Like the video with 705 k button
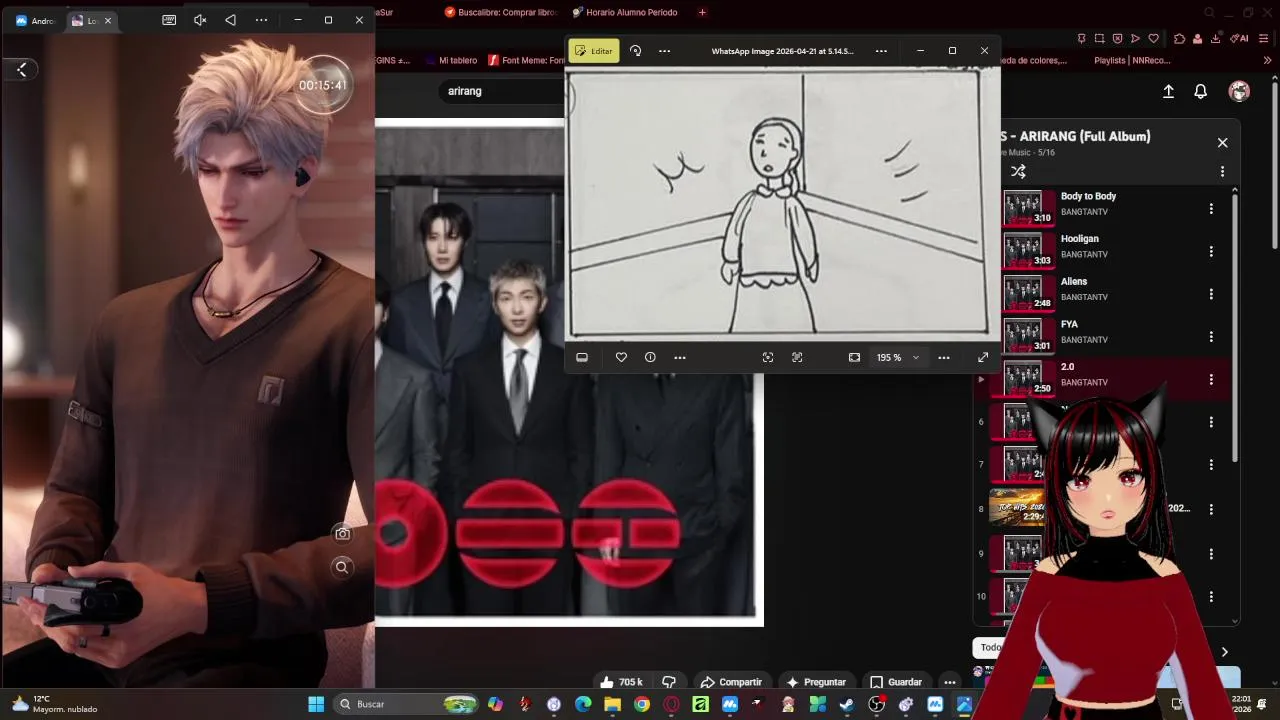Image resolution: width=1280 pixels, height=720 pixels. [621, 682]
